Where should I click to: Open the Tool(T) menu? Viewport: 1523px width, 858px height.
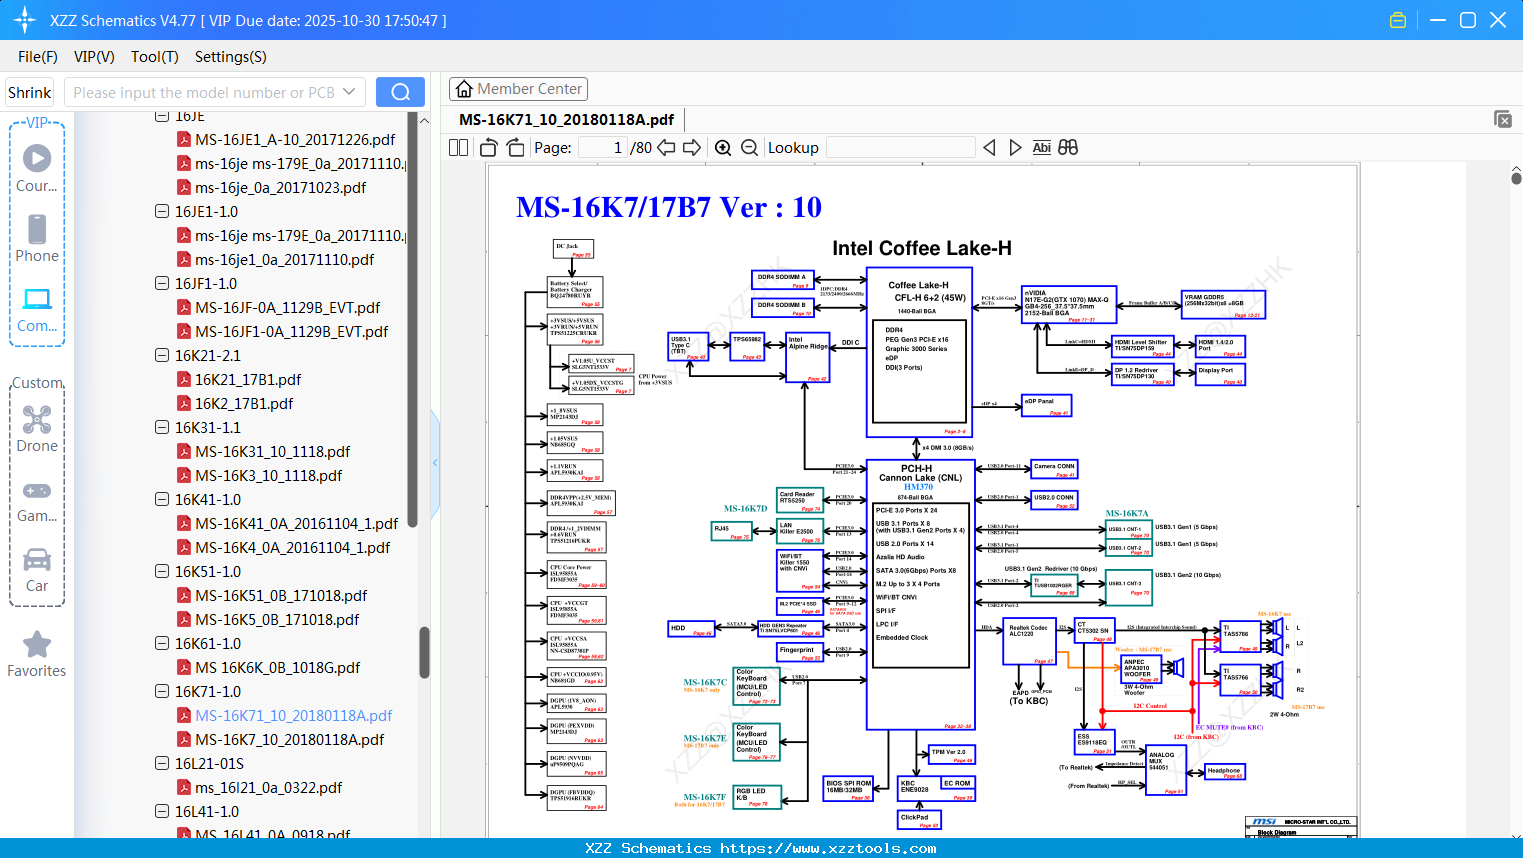(x=155, y=57)
